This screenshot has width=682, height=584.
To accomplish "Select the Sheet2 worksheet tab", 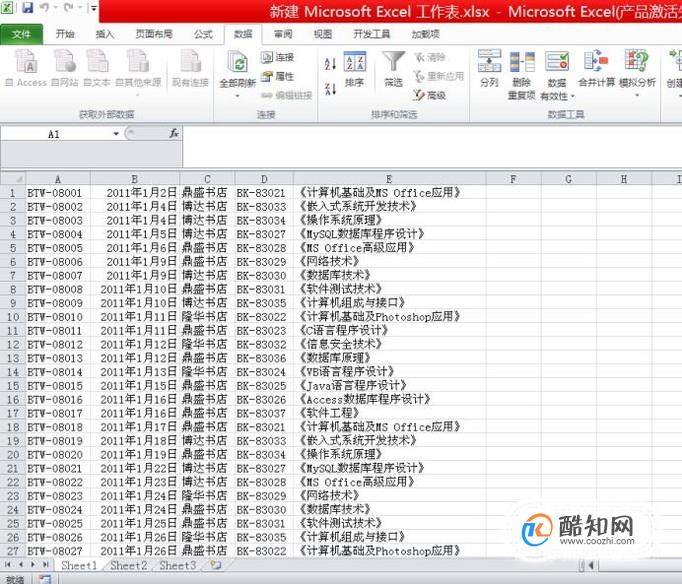I will 129,565.
